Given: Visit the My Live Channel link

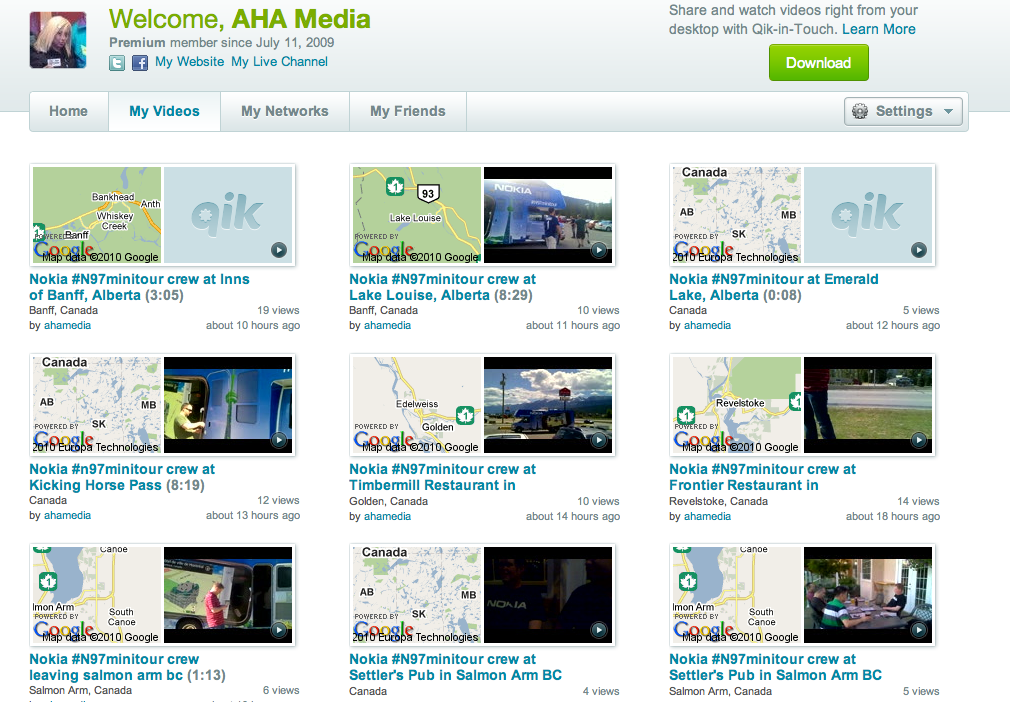Looking at the screenshot, I should coord(279,62).
